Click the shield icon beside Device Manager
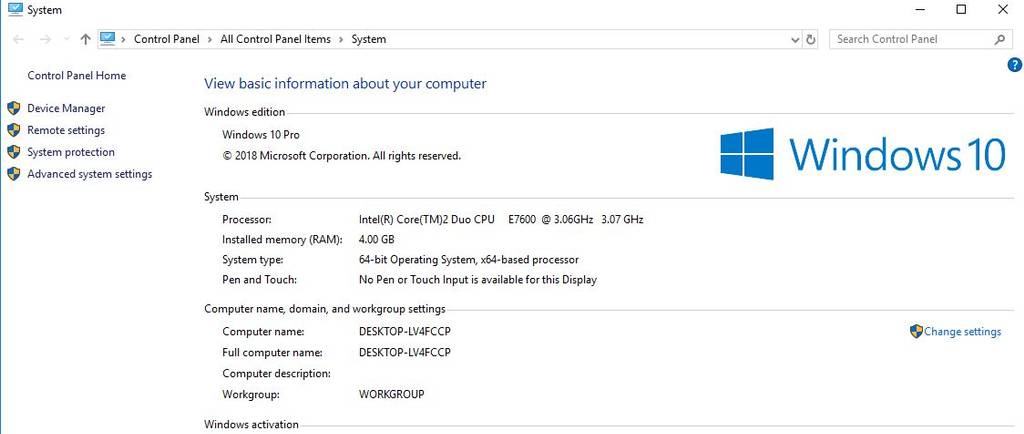This screenshot has height=434, width=1024. pyautogui.click(x=14, y=108)
